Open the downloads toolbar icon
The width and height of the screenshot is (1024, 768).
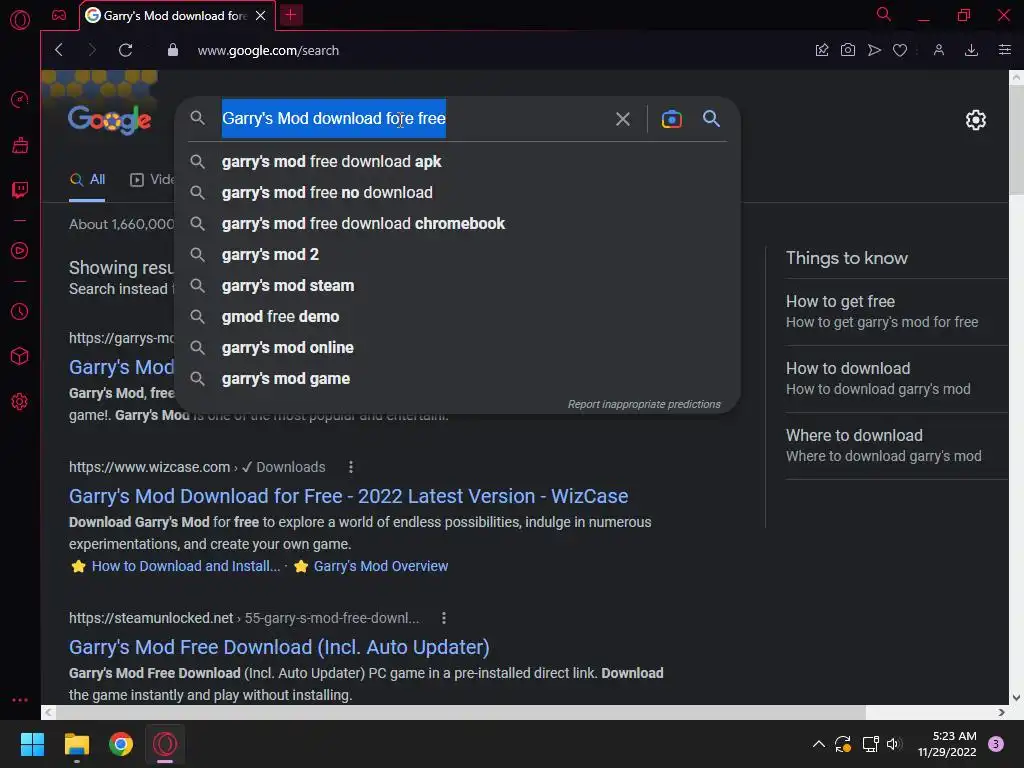click(972, 50)
